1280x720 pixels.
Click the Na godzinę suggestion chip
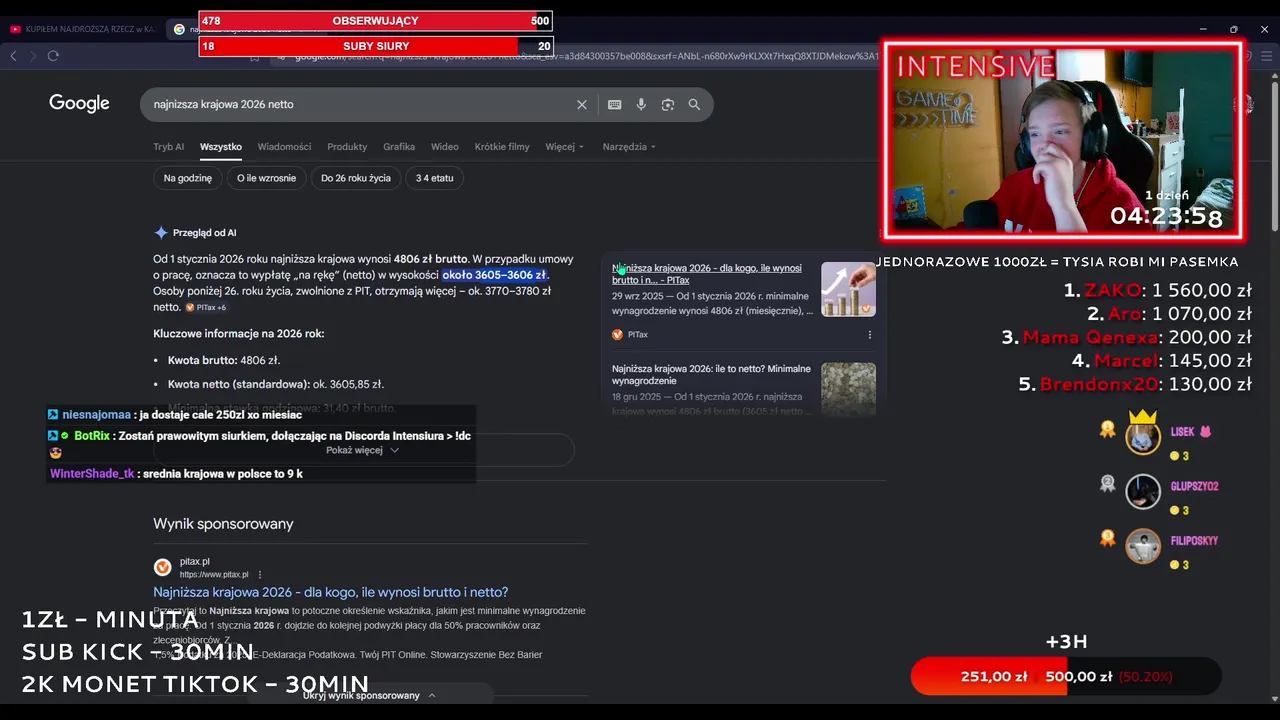click(x=188, y=178)
